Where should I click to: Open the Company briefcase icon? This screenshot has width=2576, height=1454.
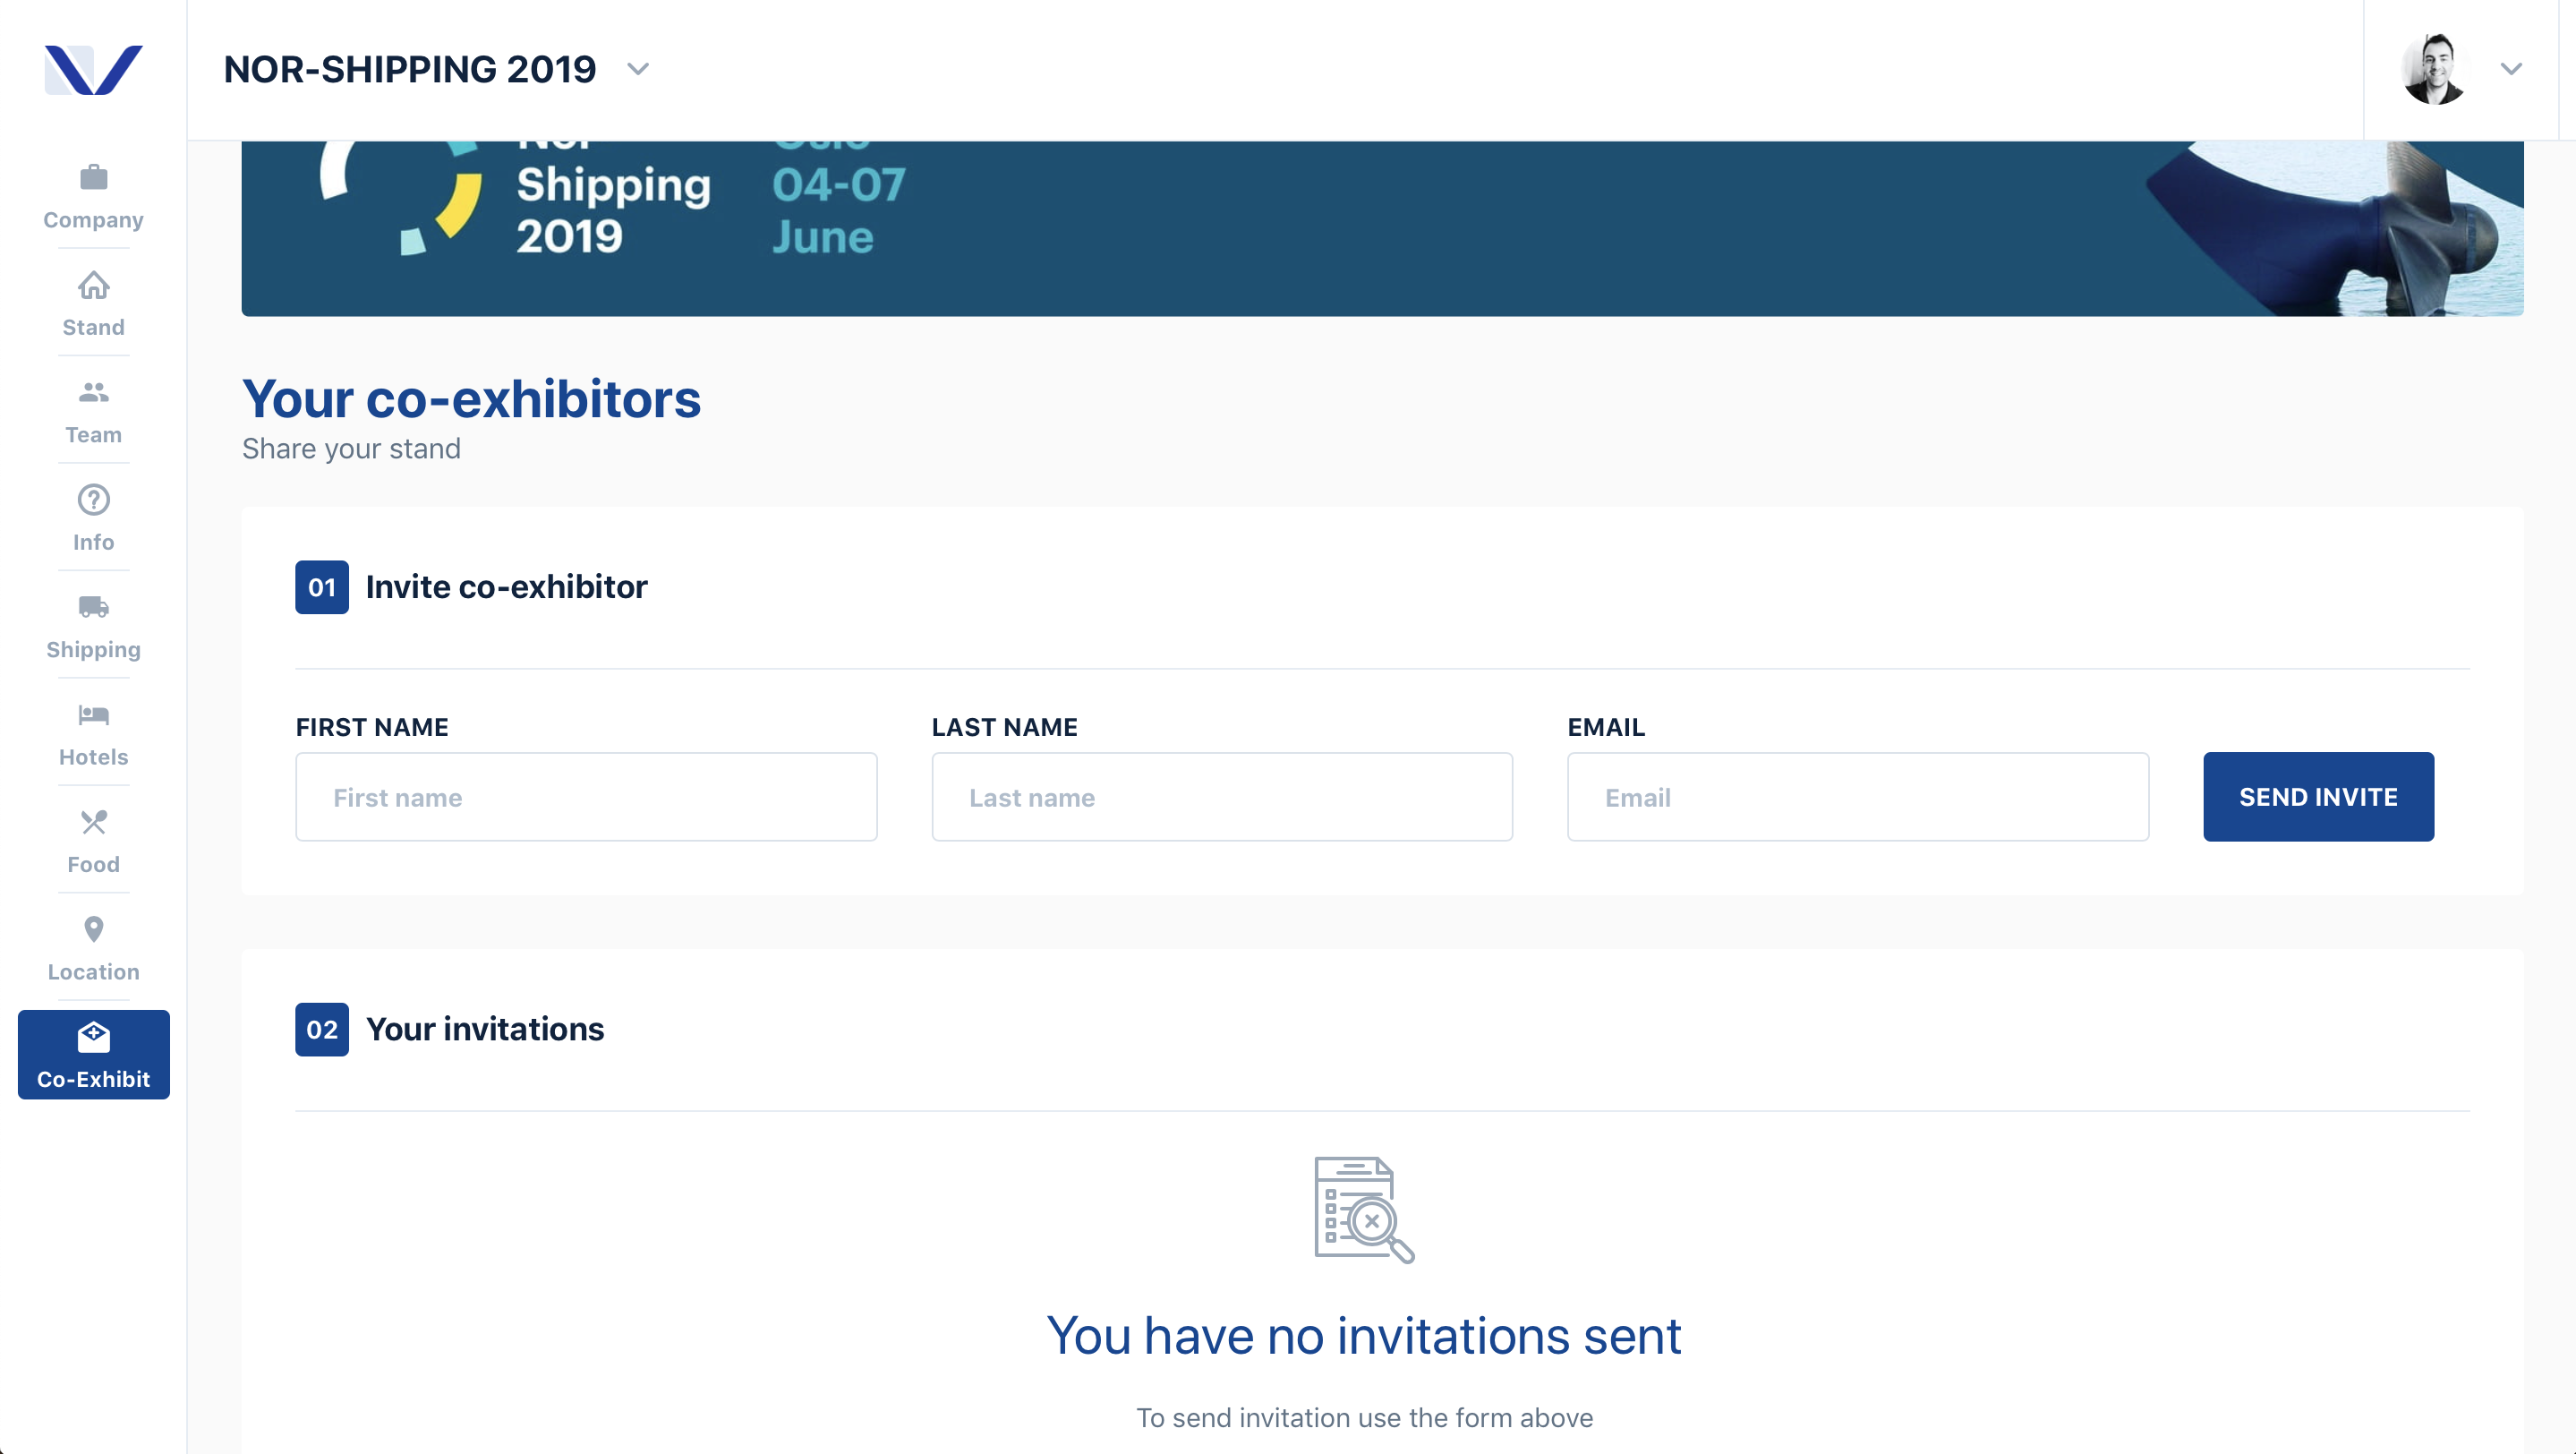click(93, 177)
